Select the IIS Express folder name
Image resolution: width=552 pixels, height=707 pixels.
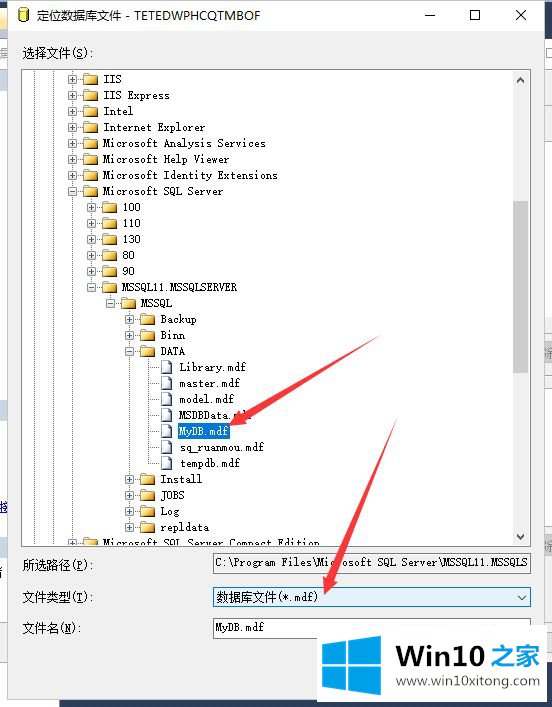pos(136,96)
